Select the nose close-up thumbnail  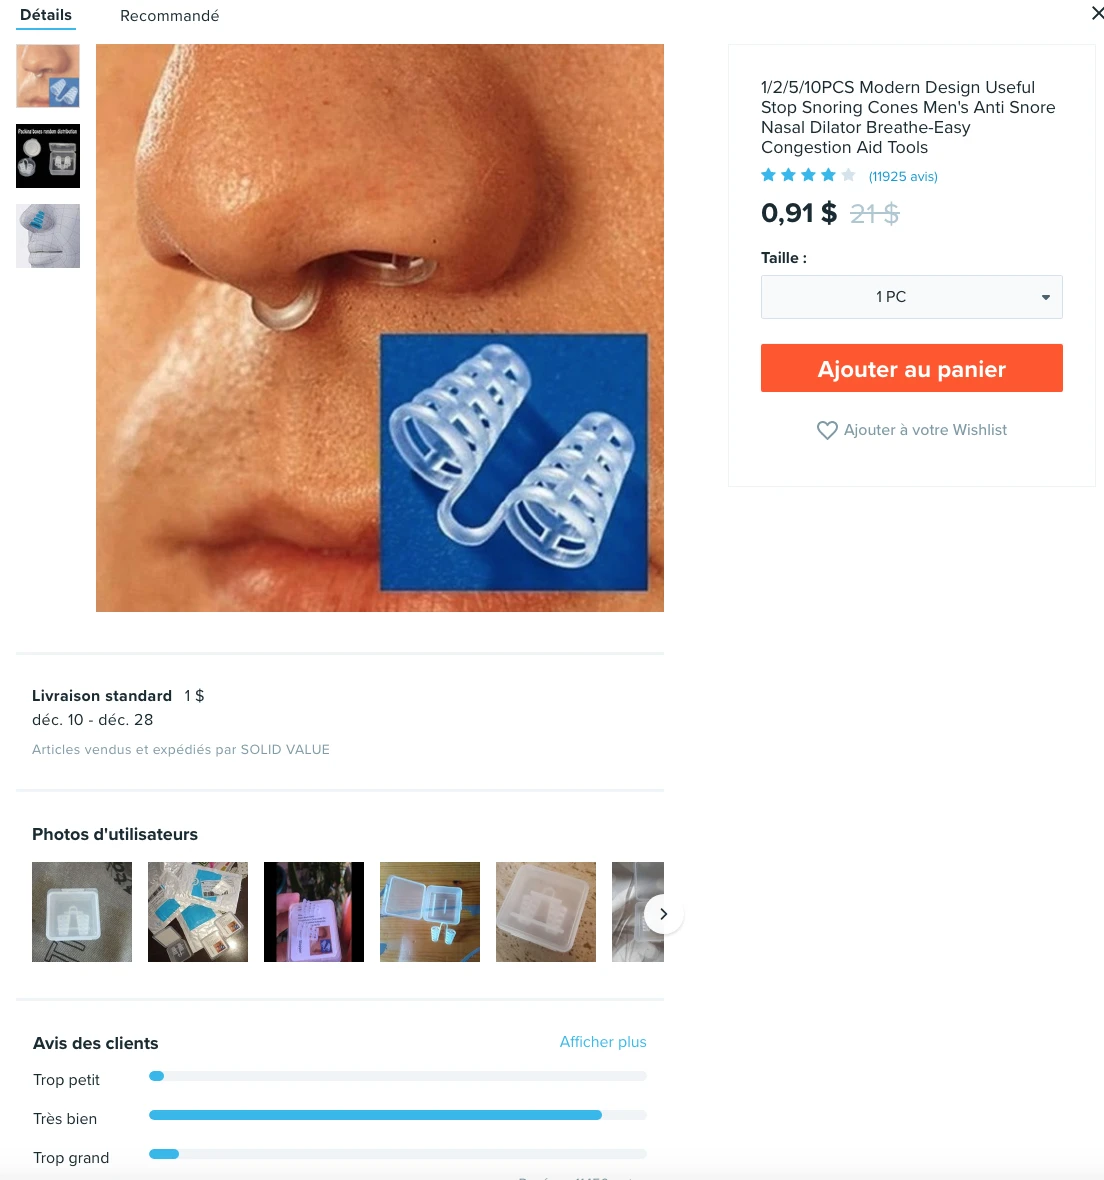point(48,76)
